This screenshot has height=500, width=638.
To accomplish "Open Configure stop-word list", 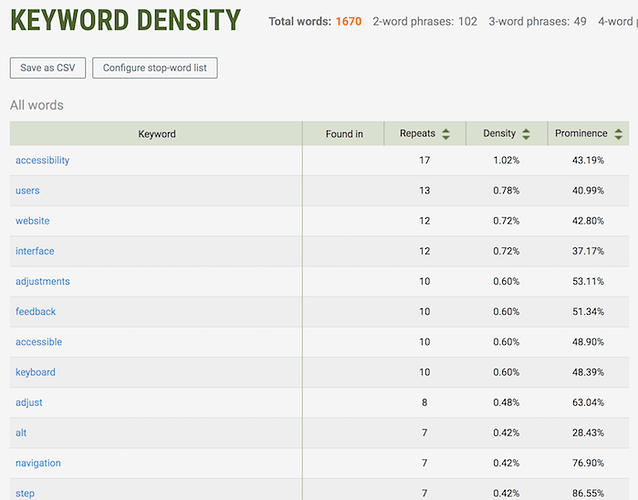I will tap(155, 68).
